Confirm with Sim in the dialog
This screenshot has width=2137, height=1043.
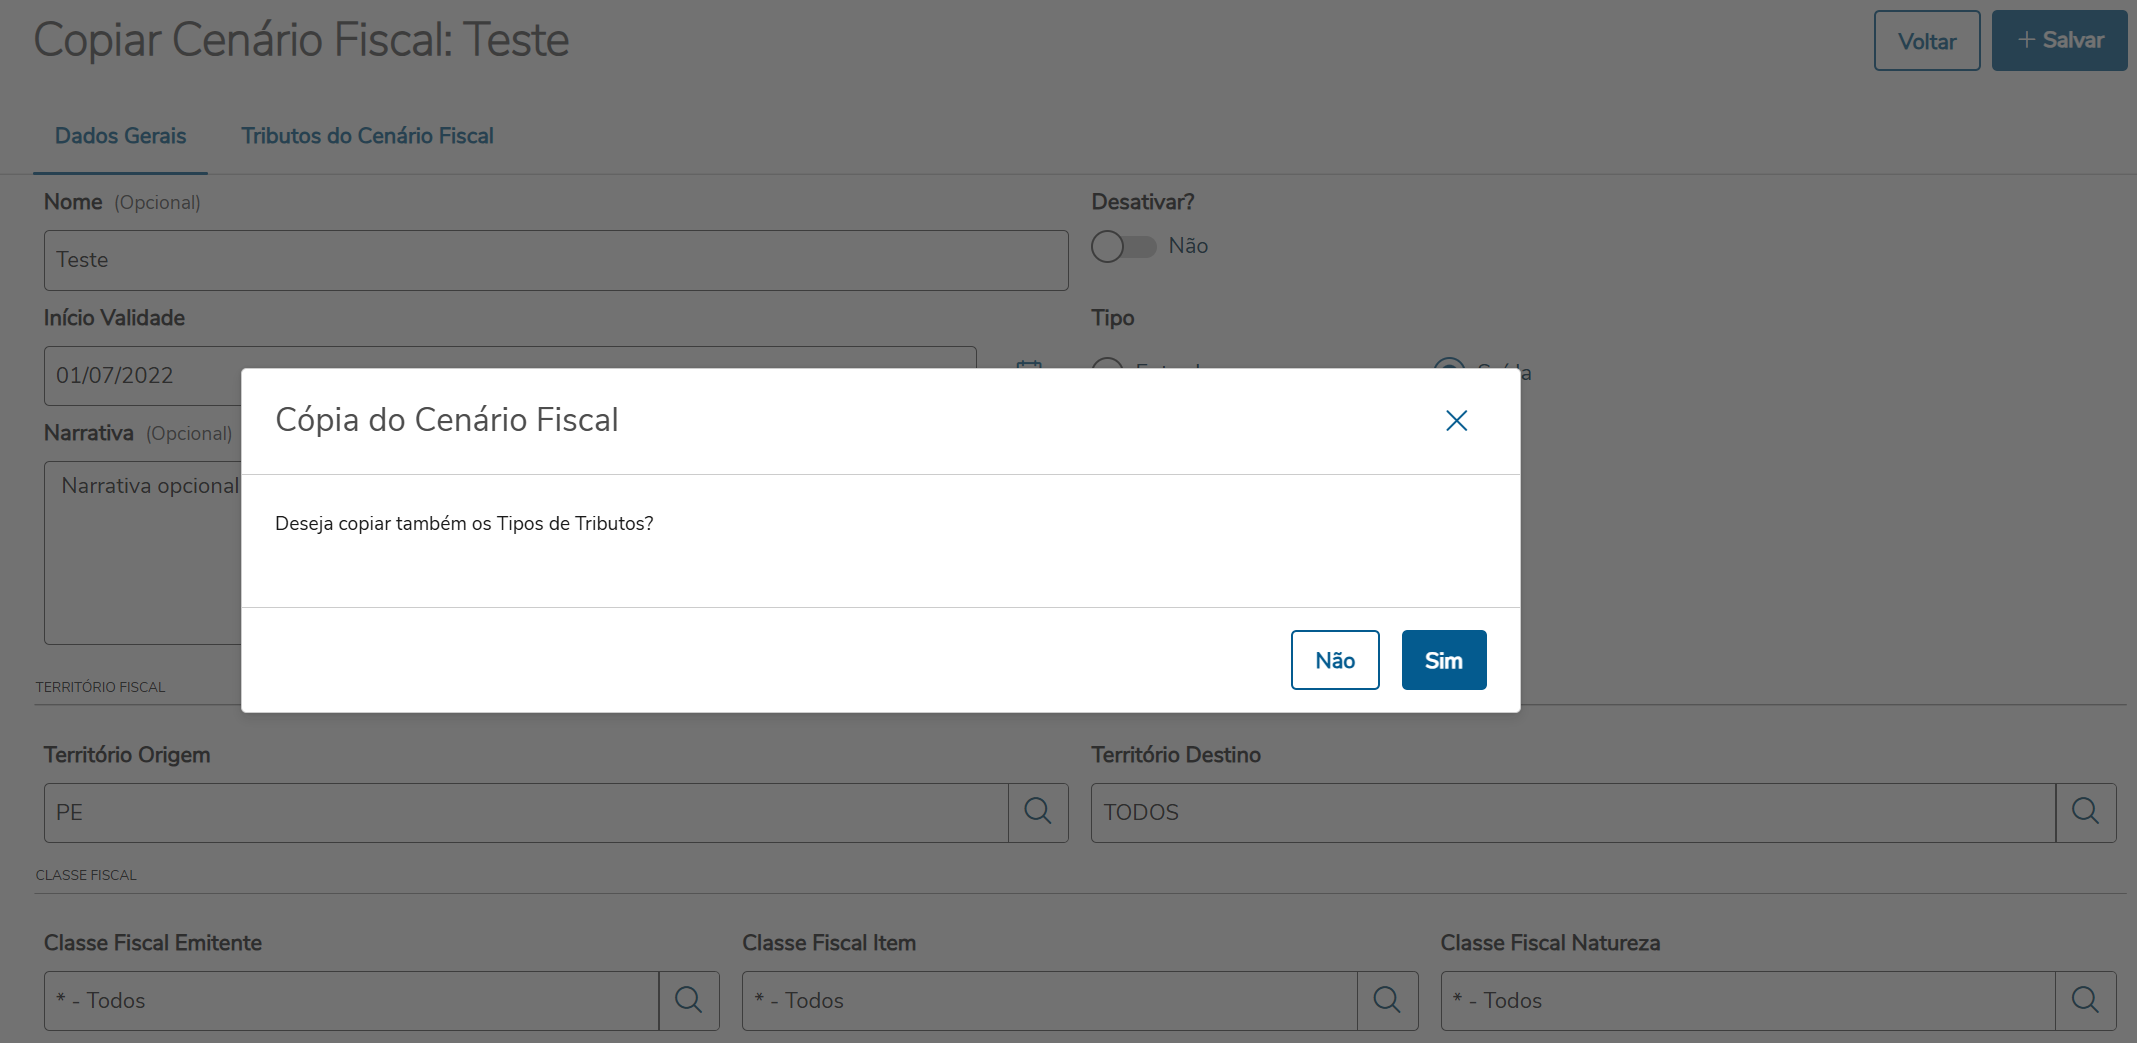click(x=1443, y=660)
